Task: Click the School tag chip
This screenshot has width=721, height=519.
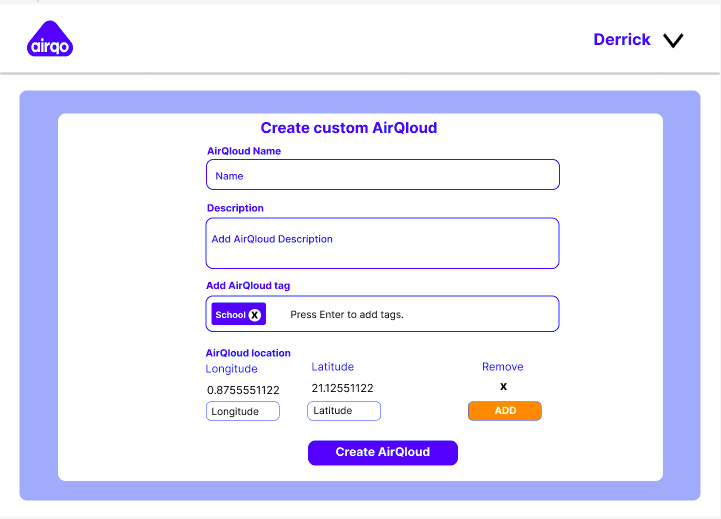Action: coord(238,314)
